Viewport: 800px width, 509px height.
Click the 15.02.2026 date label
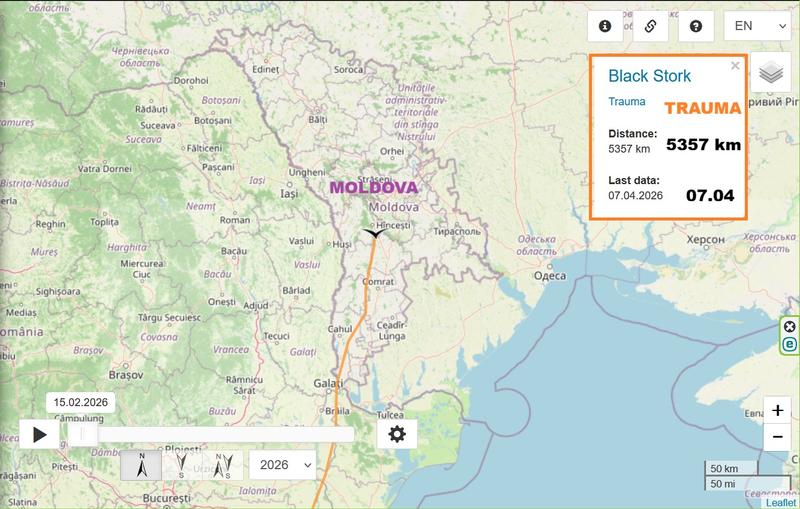81,402
